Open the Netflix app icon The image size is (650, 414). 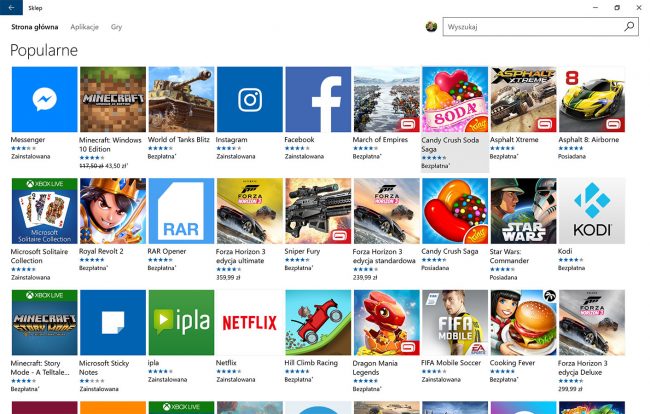click(x=250, y=322)
